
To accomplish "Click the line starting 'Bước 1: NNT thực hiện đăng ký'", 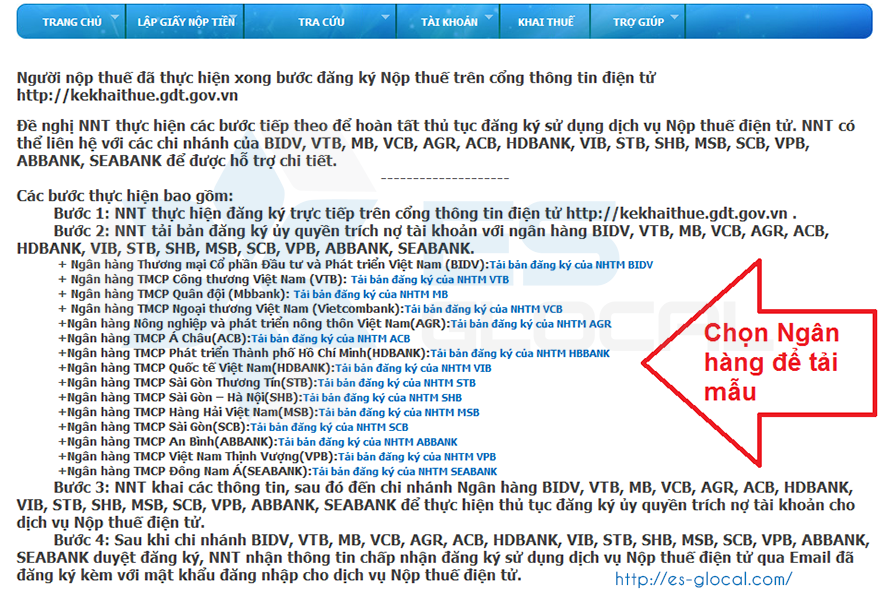I will point(425,213).
